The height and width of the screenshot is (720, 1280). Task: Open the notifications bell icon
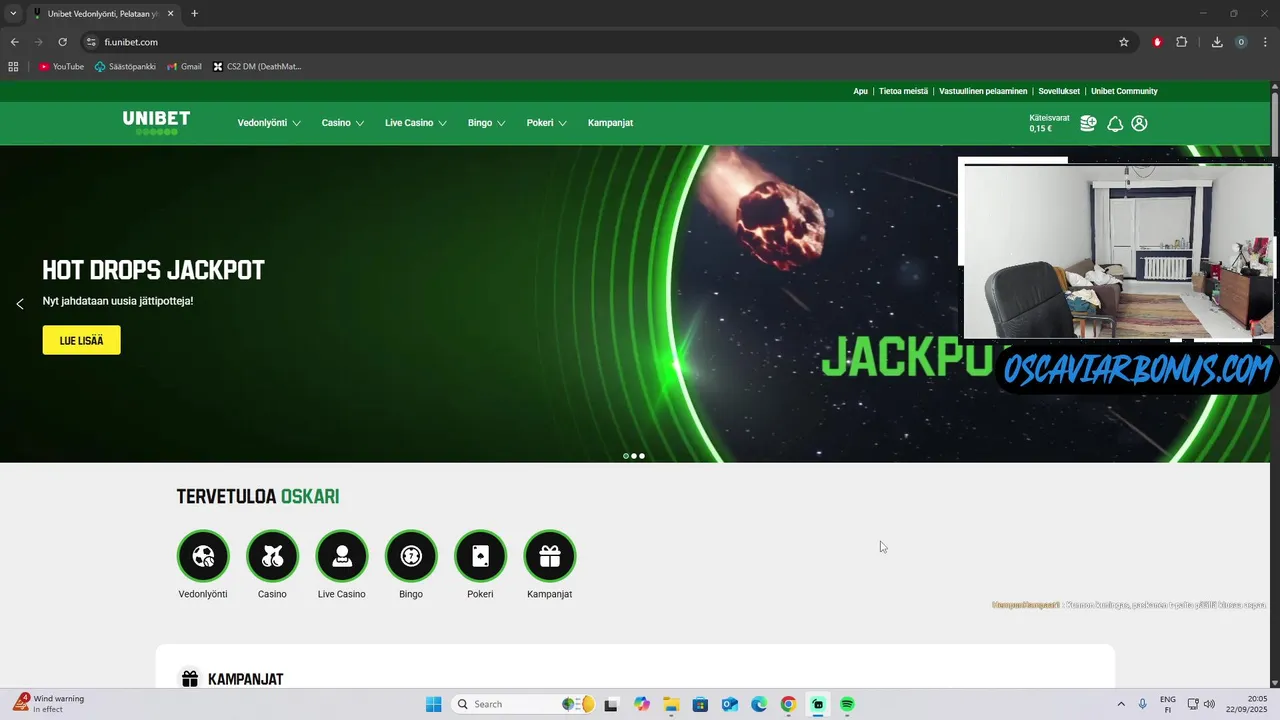pyautogui.click(x=1115, y=124)
